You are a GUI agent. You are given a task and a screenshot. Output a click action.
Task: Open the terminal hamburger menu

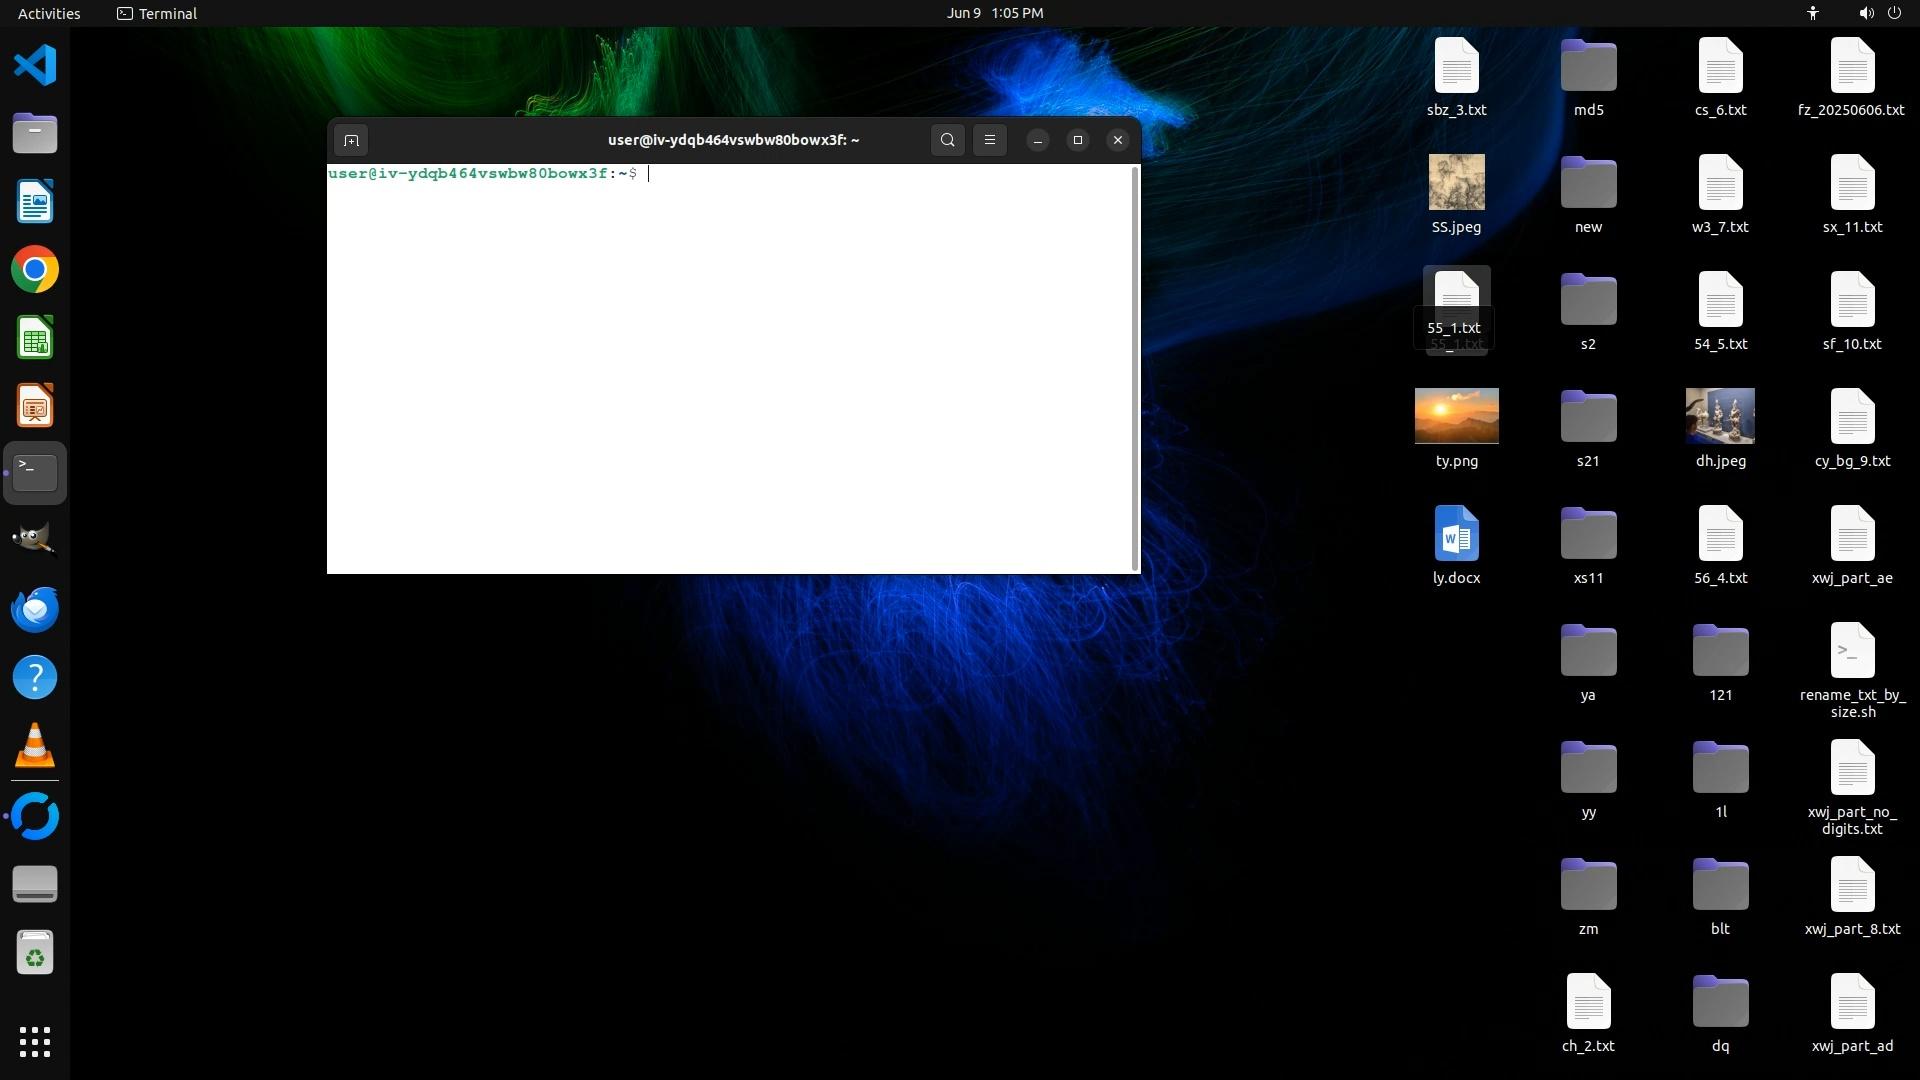990,140
